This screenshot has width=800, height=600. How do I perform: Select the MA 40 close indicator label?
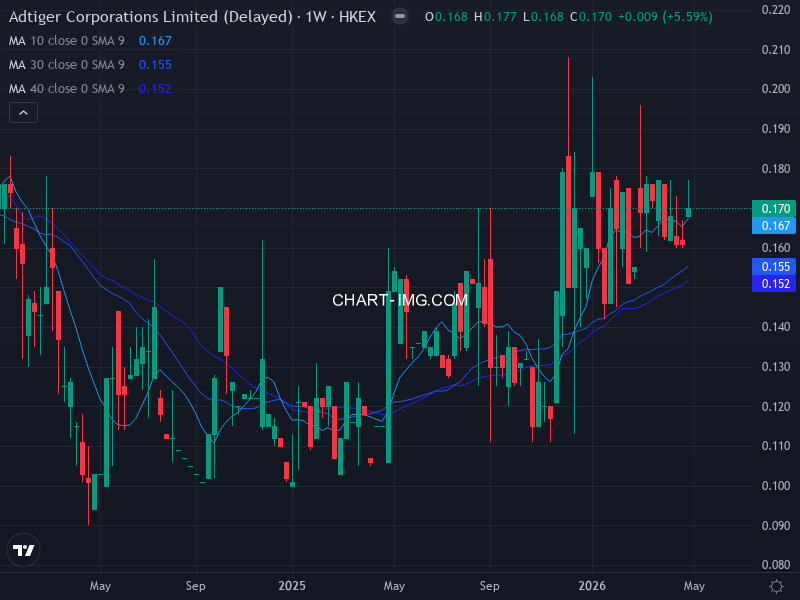[x=67, y=89]
